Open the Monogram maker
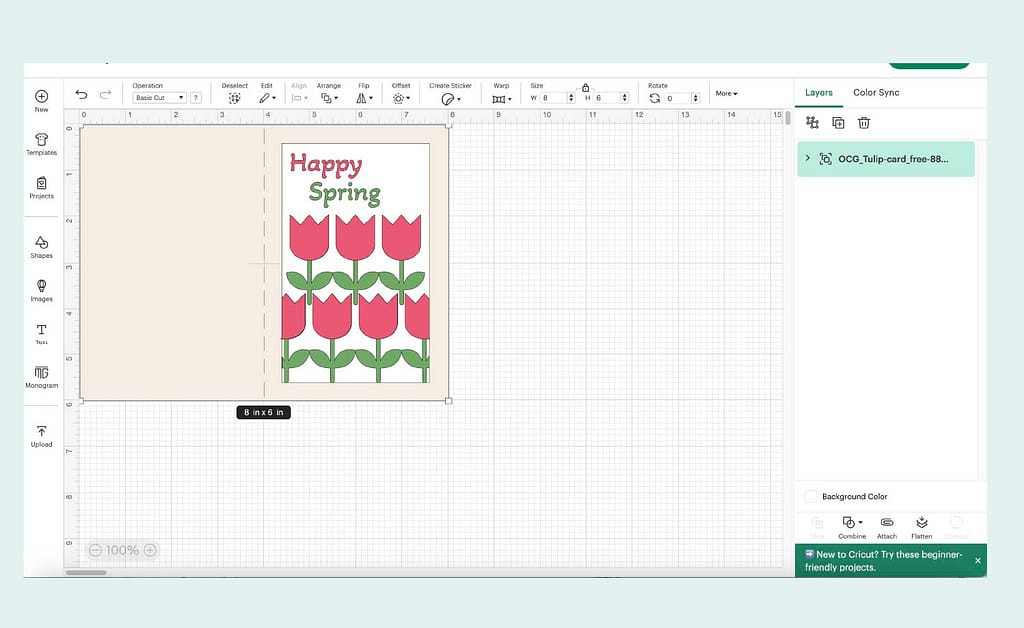This screenshot has height=628, width=1024. (41, 379)
